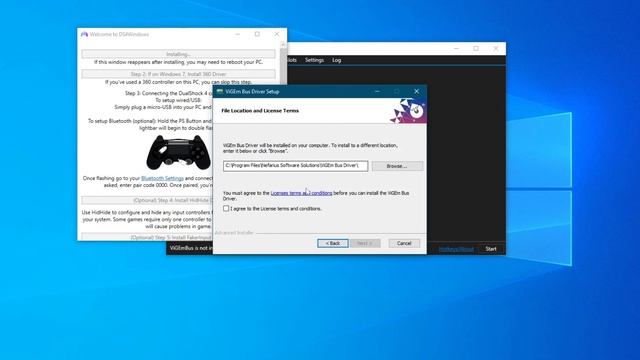The width and height of the screenshot is (640, 360).
Task: Click the Browse button in ViGEm setup
Action: (397, 166)
